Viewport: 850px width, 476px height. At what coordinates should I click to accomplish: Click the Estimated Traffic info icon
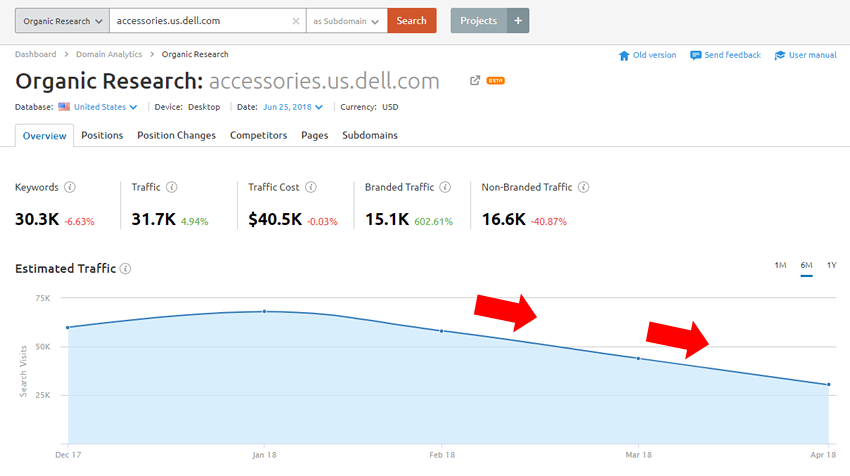tap(125, 268)
